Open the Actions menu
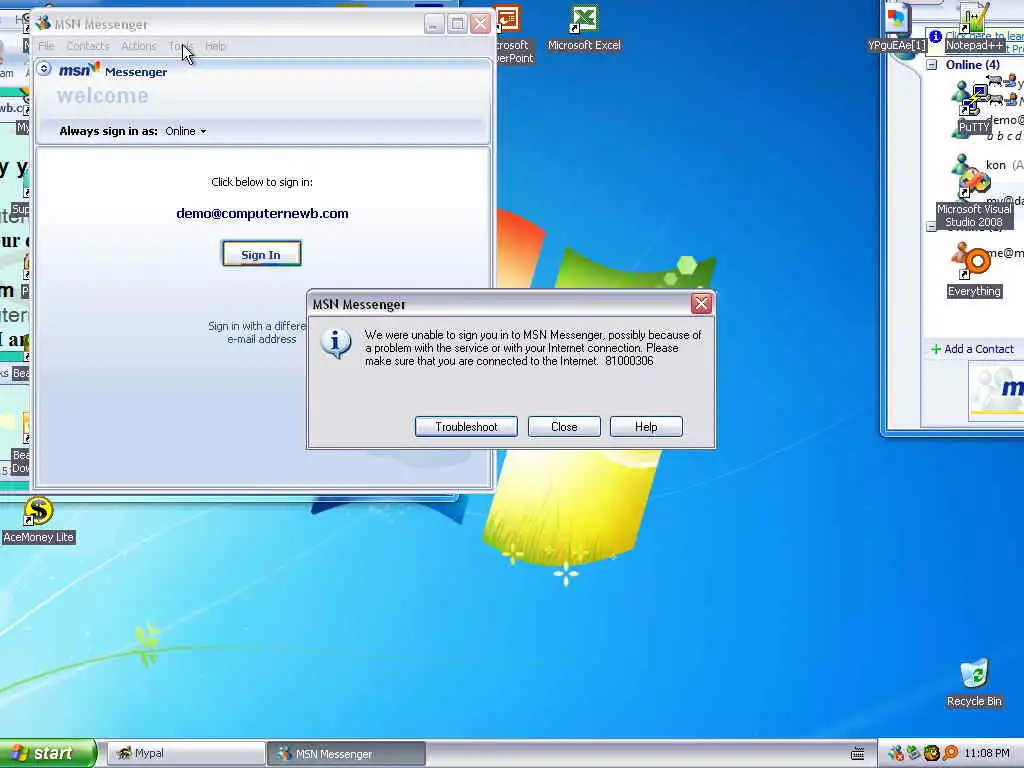Image resolution: width=1024 pixels, height=768 pixels. click(138, 46)
